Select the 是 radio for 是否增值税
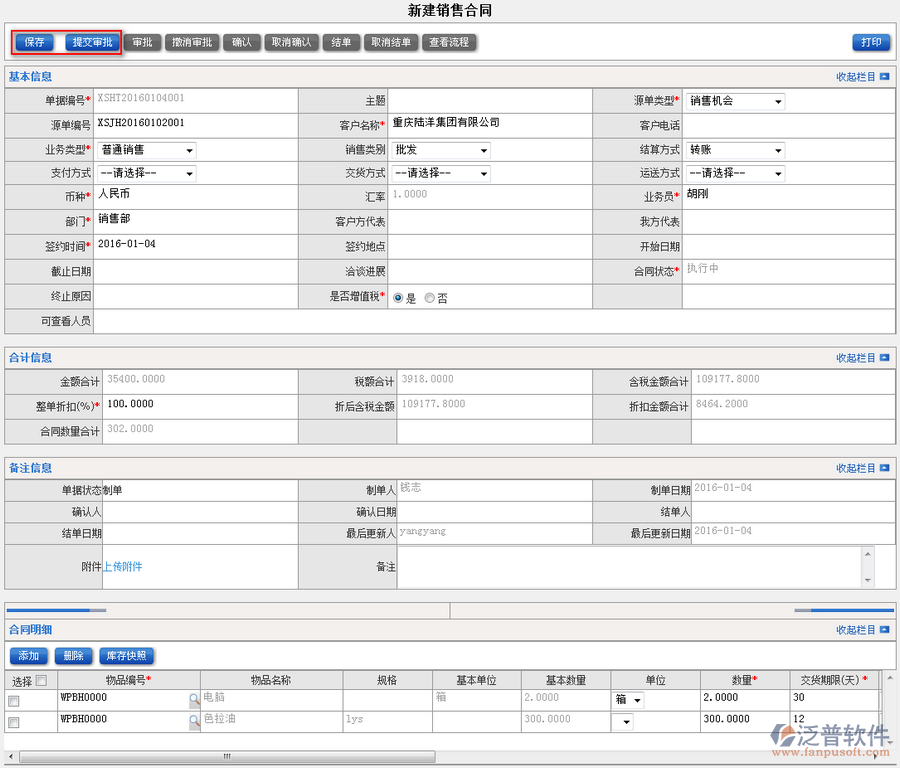 point(398,298)
